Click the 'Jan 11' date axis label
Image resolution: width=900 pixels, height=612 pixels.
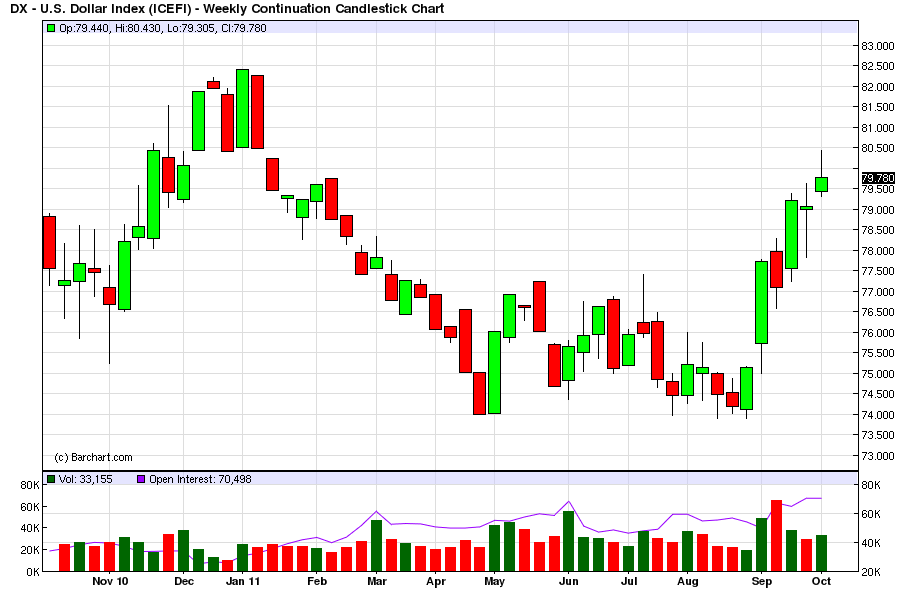[243, 581]
